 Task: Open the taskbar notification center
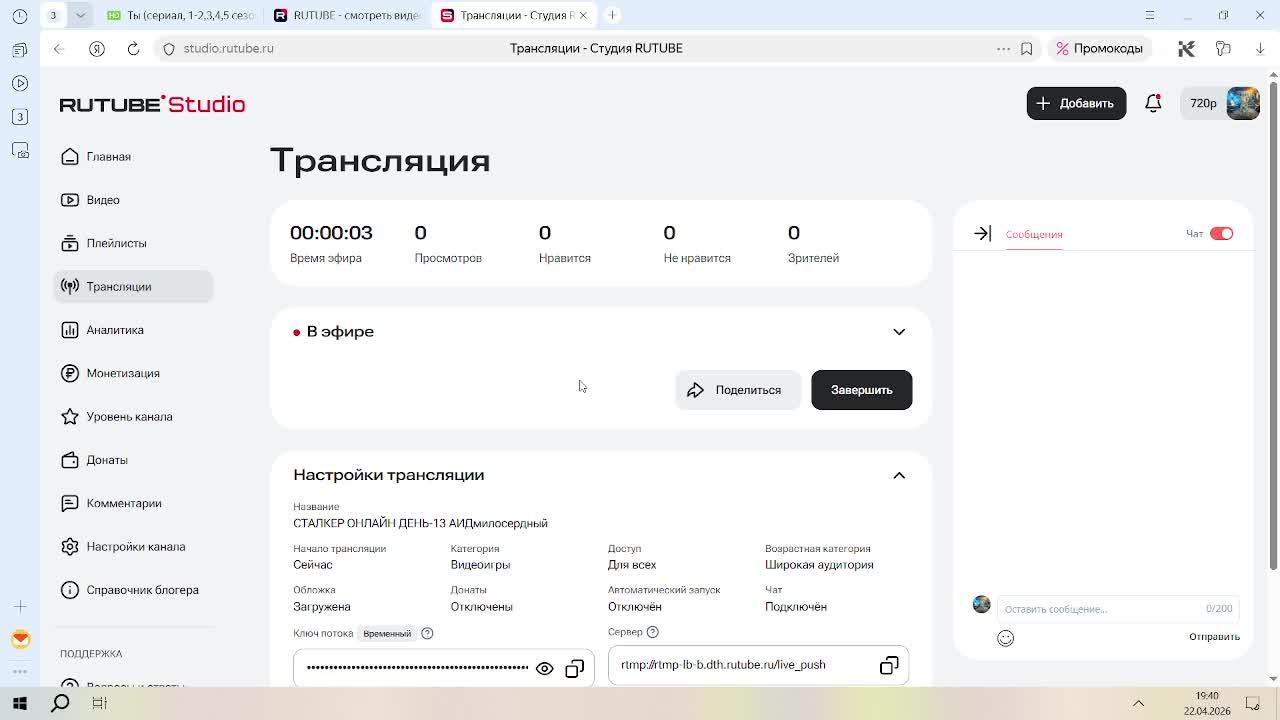(1252, 703)
